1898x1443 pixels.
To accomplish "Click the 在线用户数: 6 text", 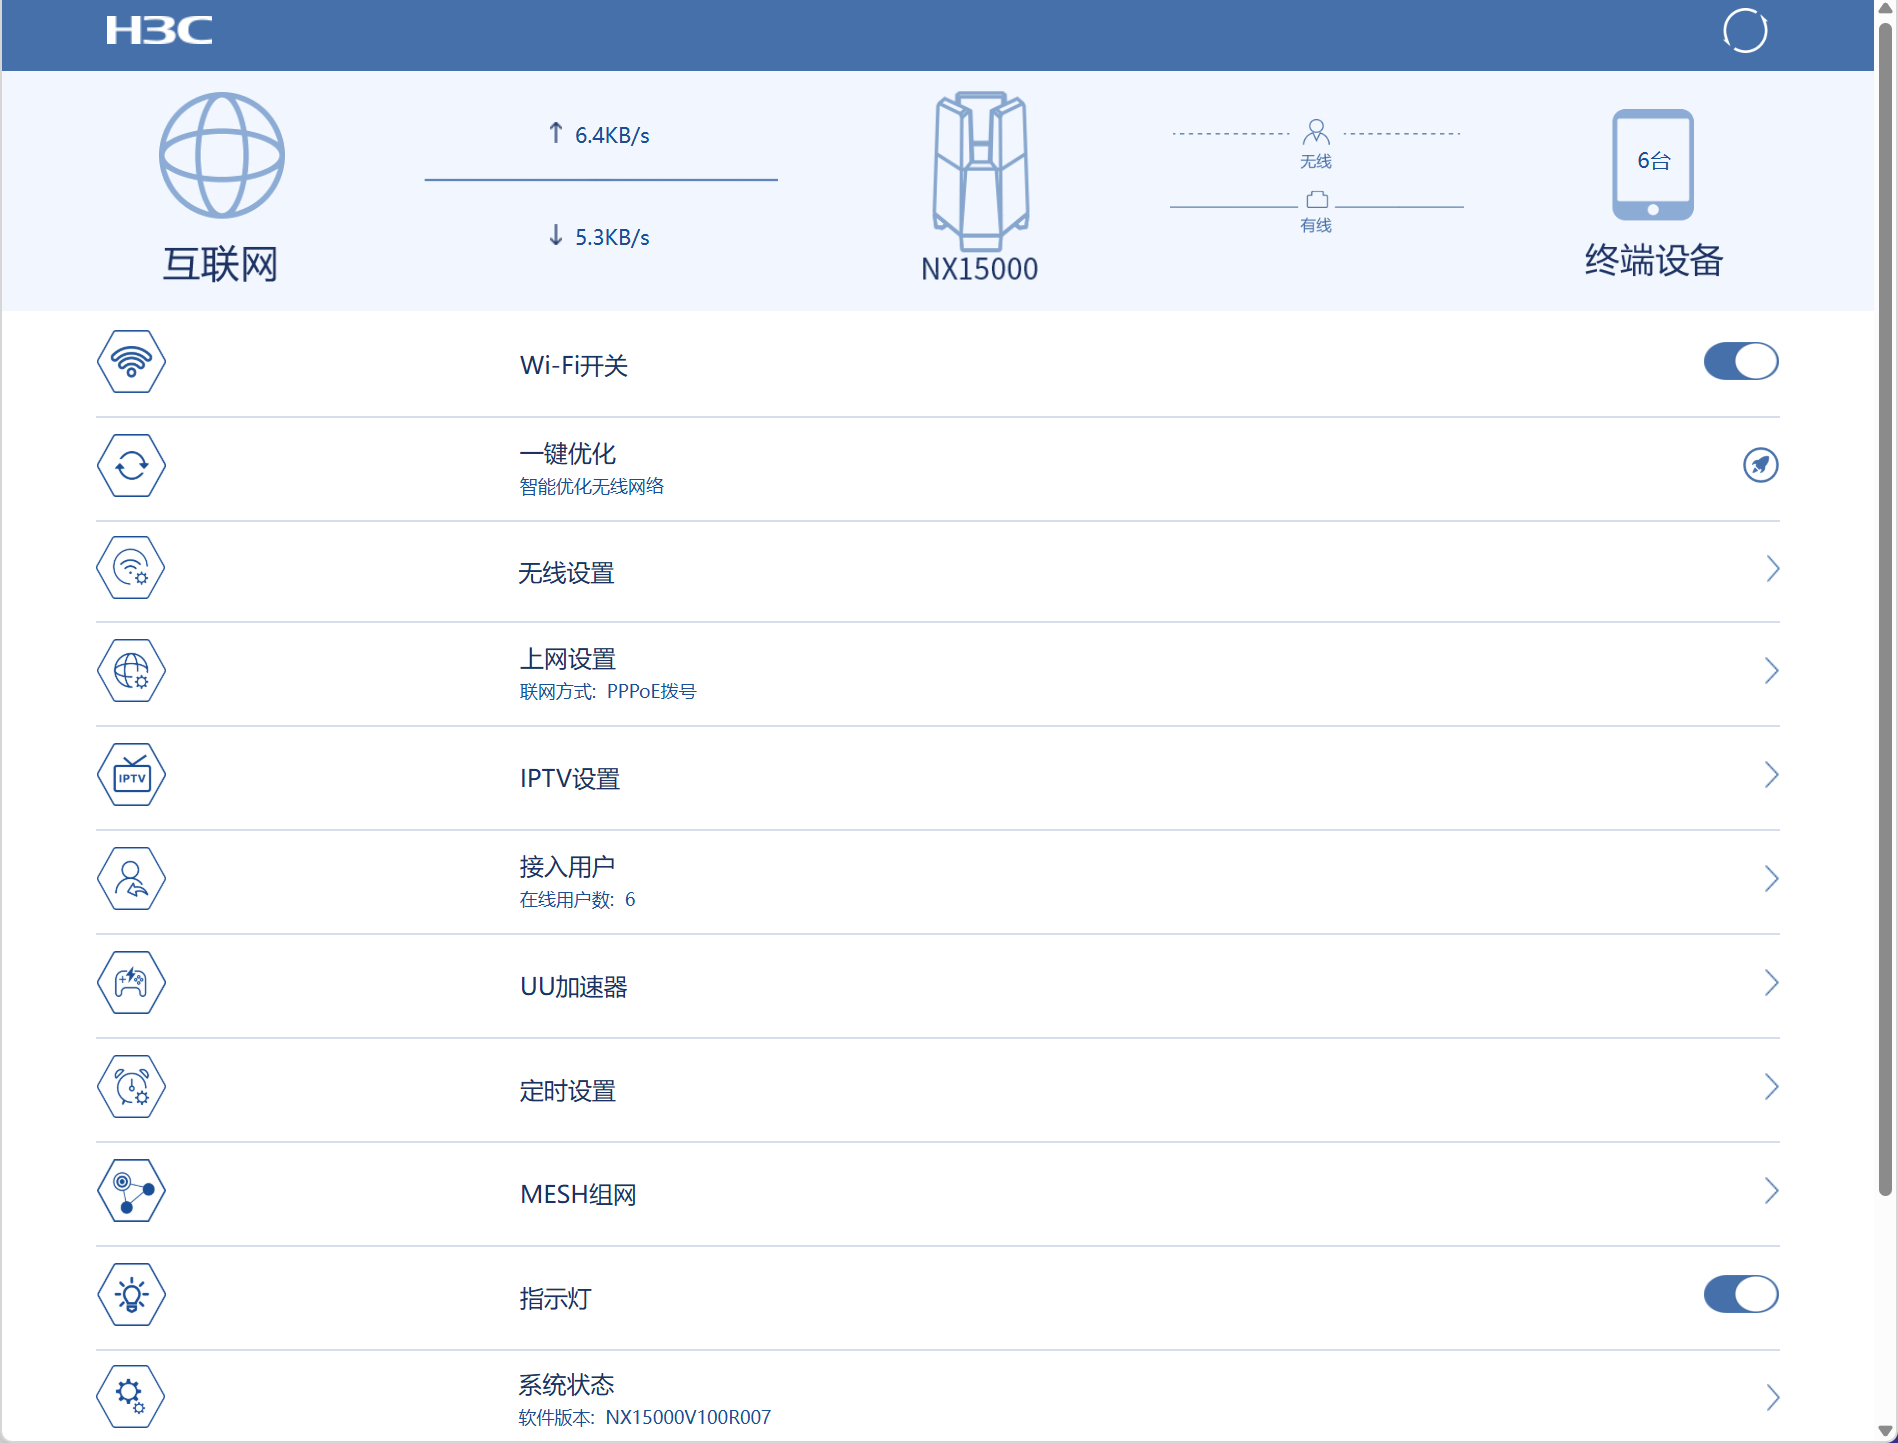I will click(577, 899).
